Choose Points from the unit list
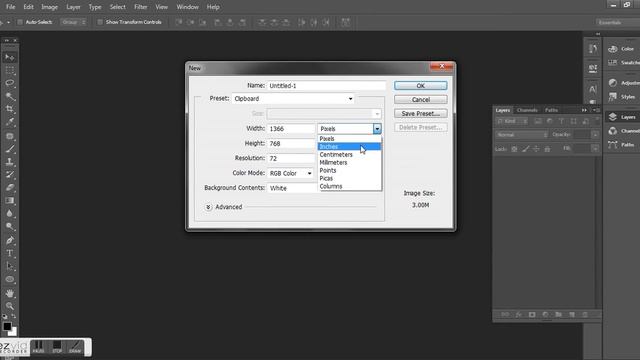Viewport: 640px width, 360px height. tap(349, 170)
